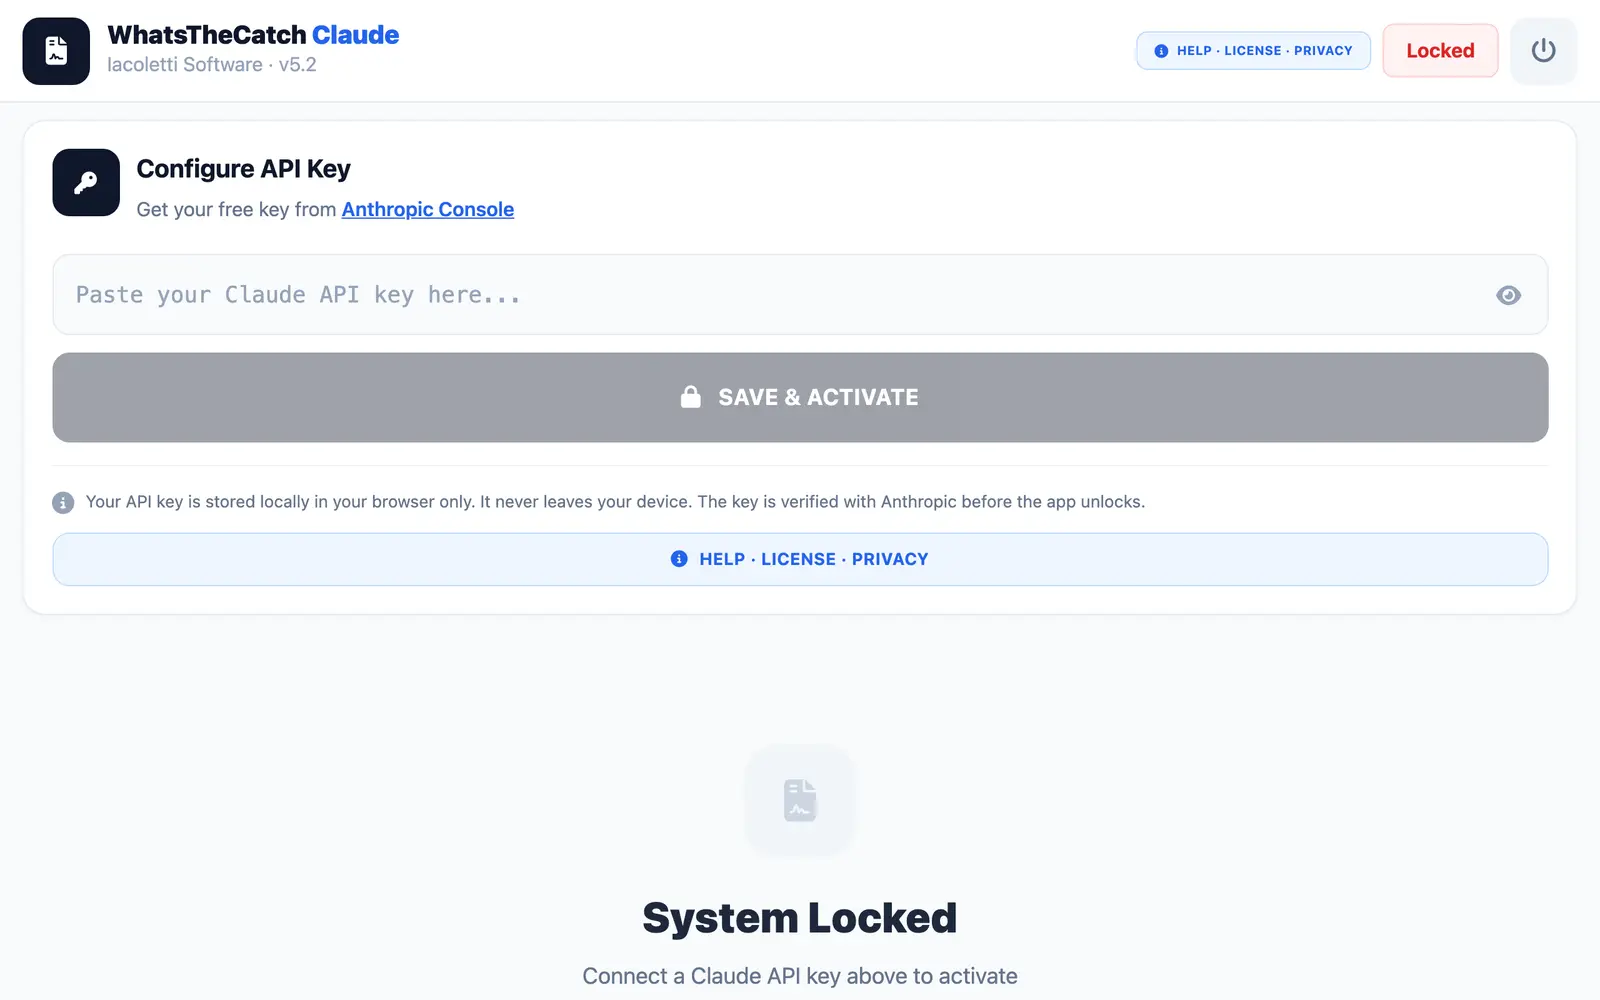This screenshot has width=1600, height=1000.
Task: Toggle API key visibility with eye icon
Action: tap(1508, 295)
